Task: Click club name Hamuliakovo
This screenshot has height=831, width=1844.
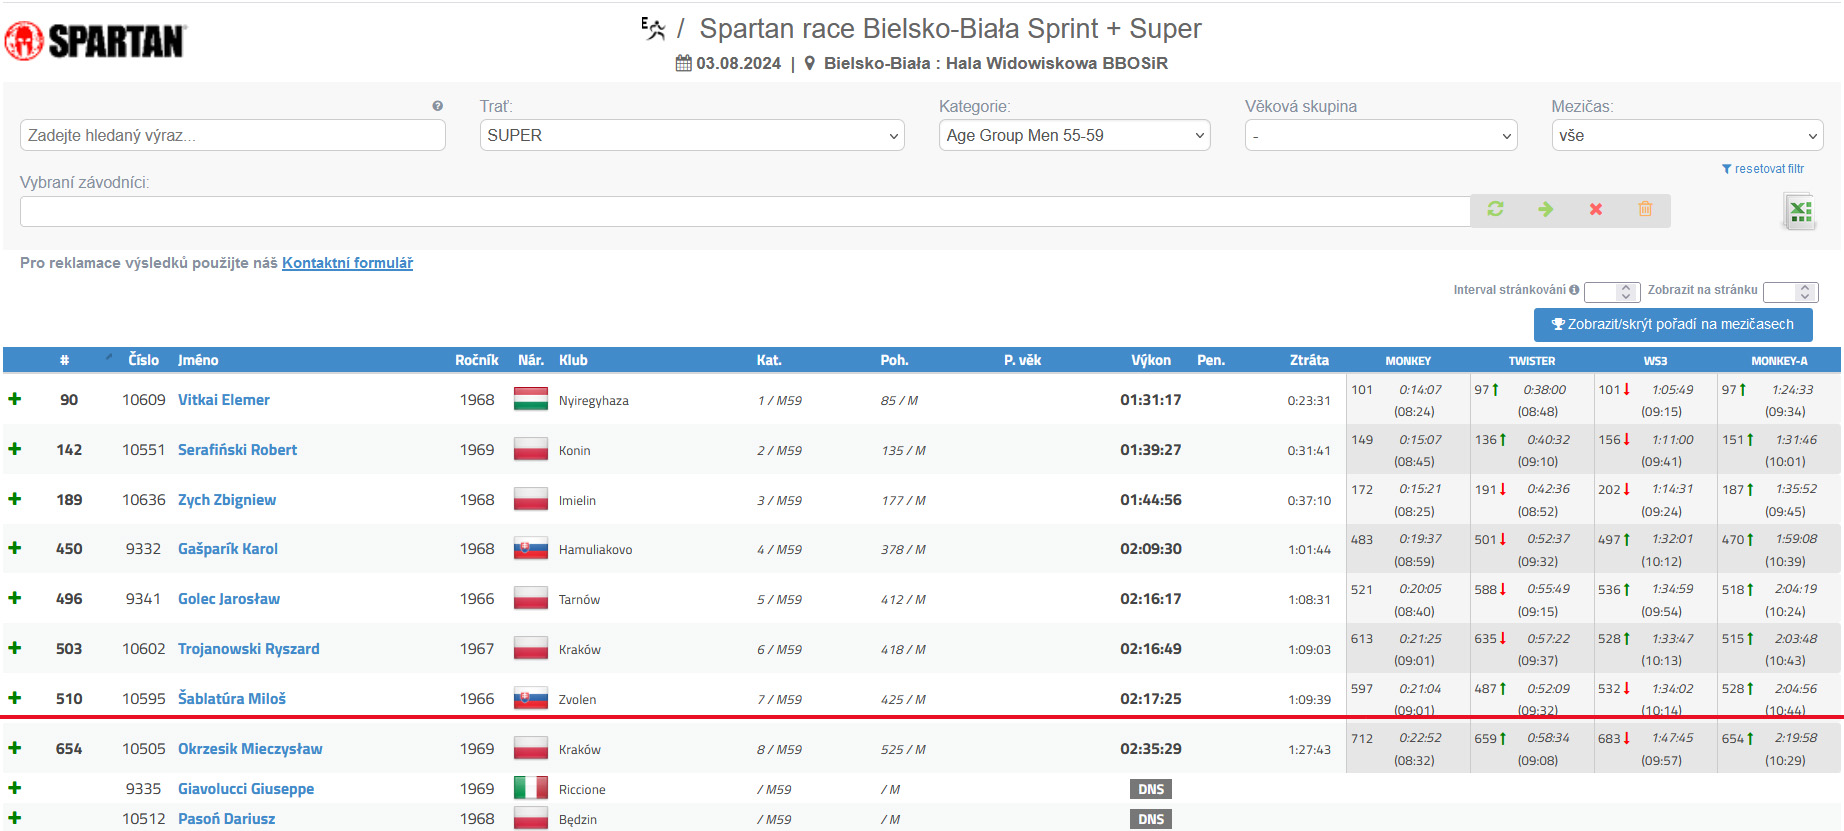Action: (595, 549)
